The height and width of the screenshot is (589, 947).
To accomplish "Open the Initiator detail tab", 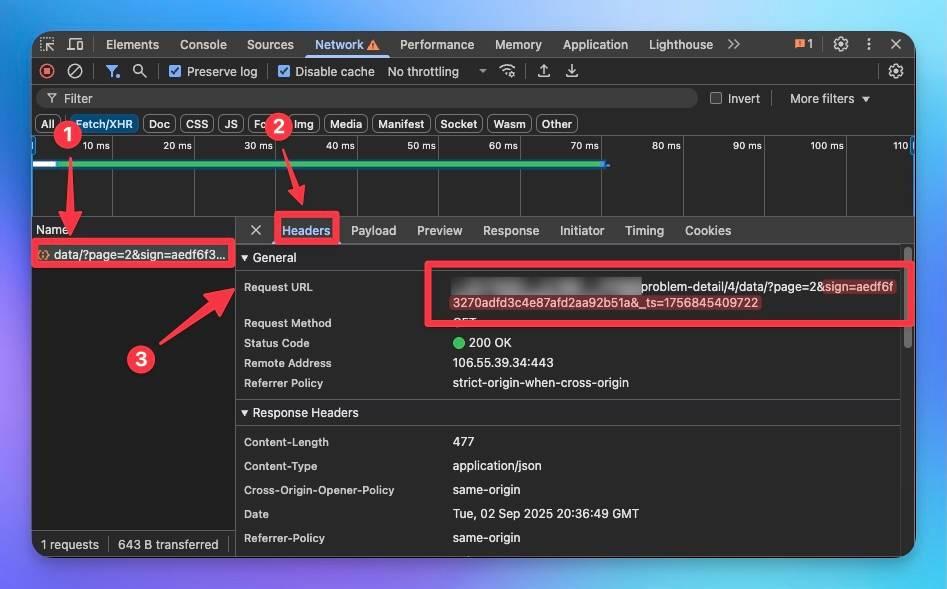I will [x=582, y=230].
